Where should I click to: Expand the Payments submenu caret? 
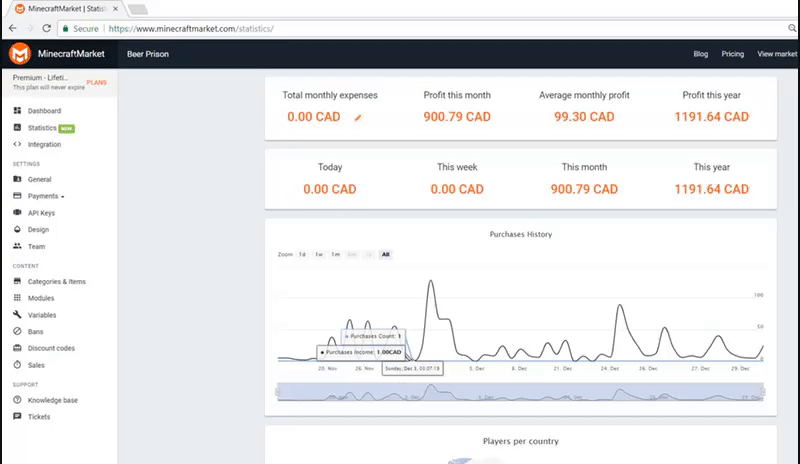tap(62, 197)
